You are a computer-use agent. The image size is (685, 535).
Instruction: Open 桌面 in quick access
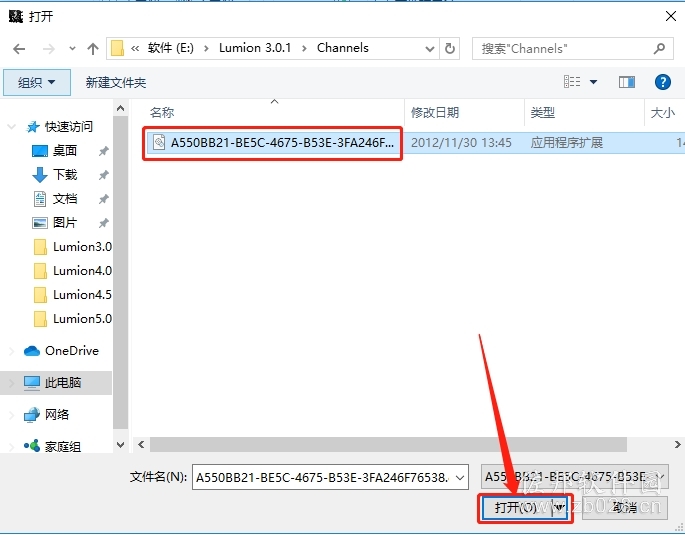65,151
